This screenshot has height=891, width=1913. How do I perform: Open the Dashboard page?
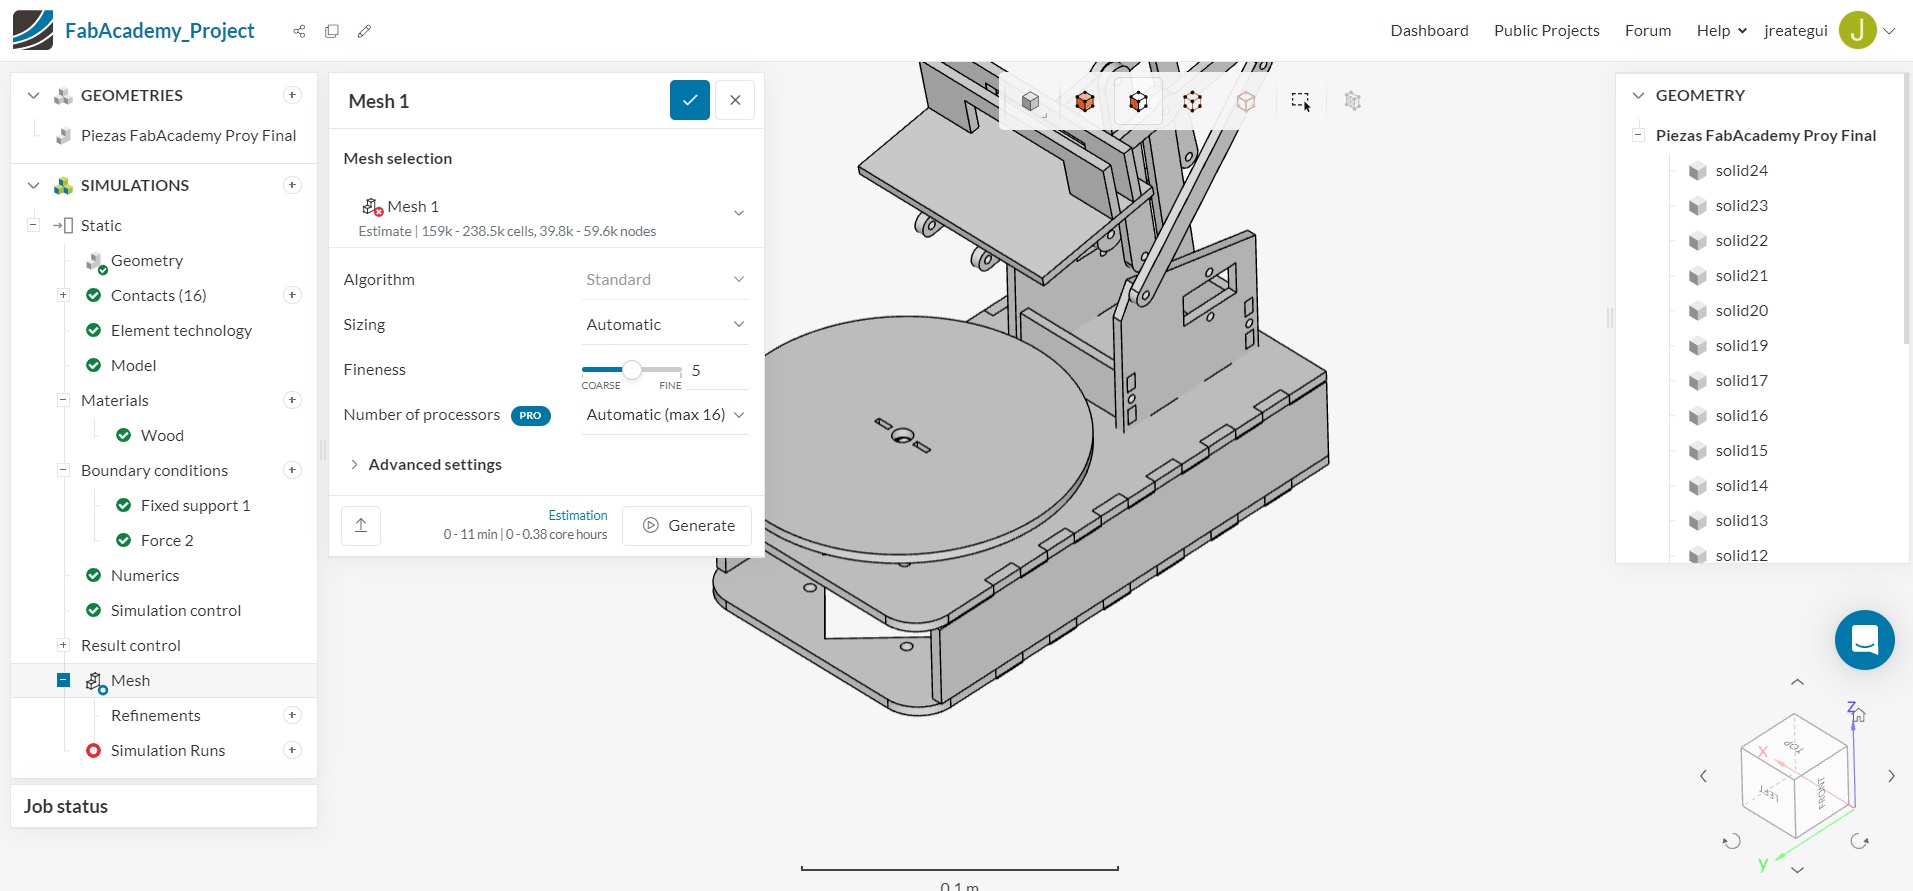tap(1429, 30)
